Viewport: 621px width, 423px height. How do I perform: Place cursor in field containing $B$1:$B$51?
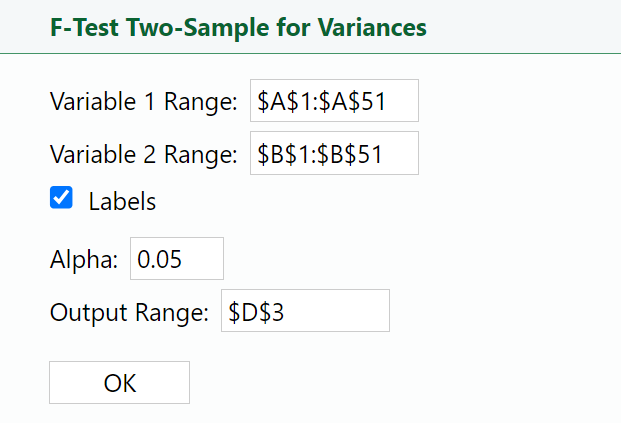click(333, 154)
